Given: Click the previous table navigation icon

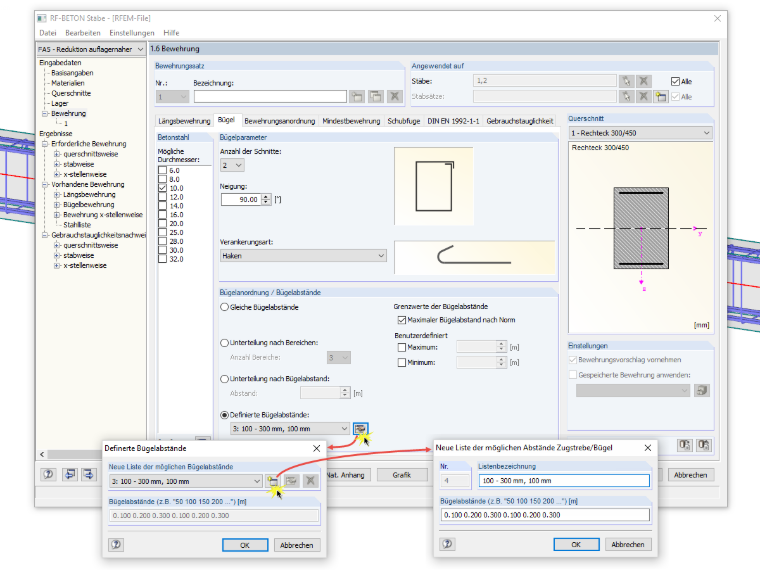Looking at the screenshot, I should pyautogui.click(x=70, y=475).
